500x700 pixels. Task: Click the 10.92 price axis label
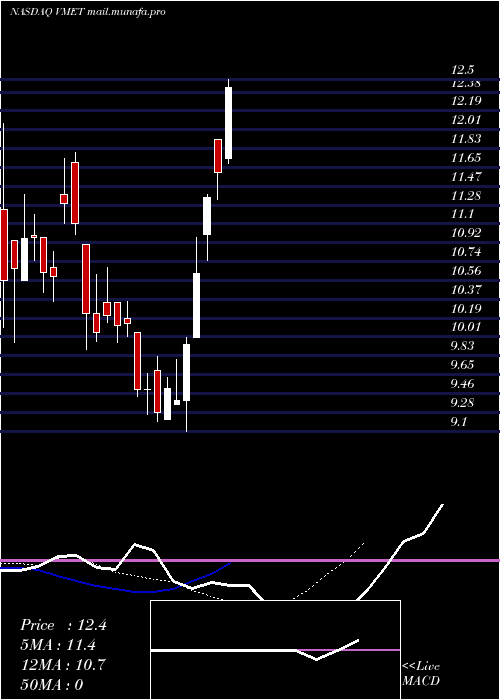(x=466, y=233)
